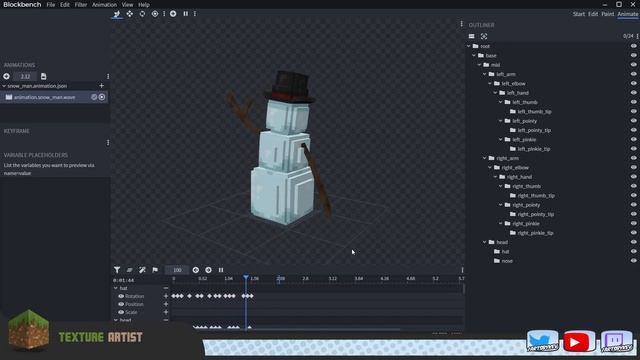Add a Position keyframe for hat

coord(166,304)
